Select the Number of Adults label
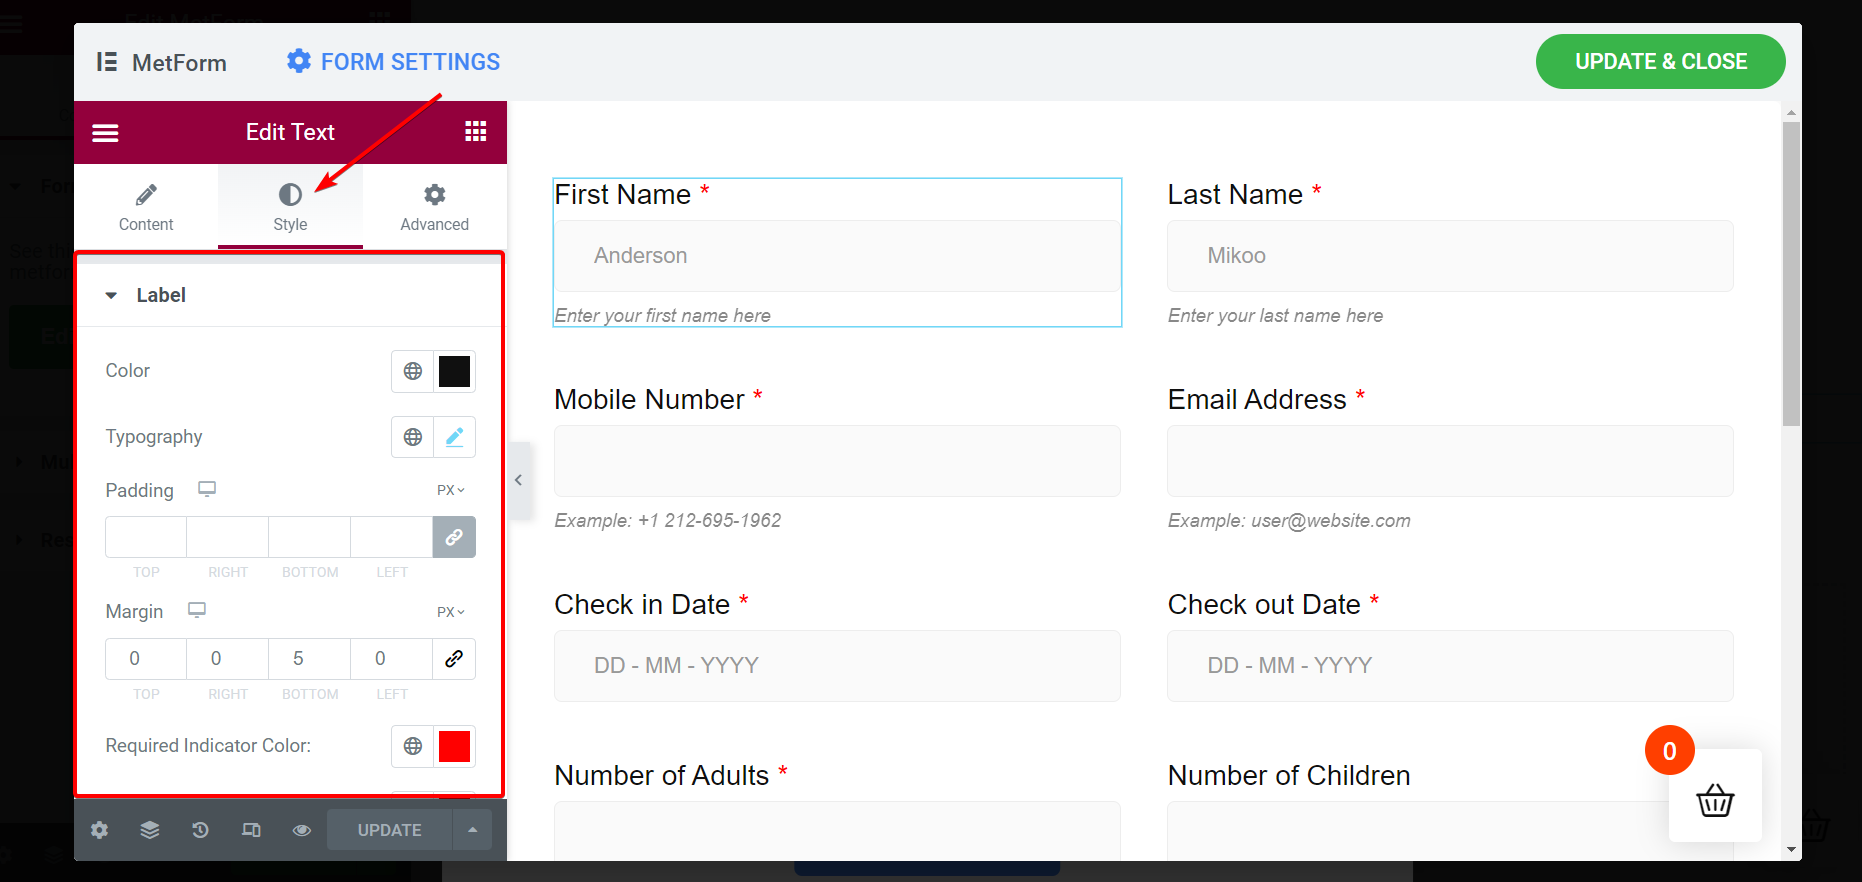1862x882 pixels. coord(662,775)
